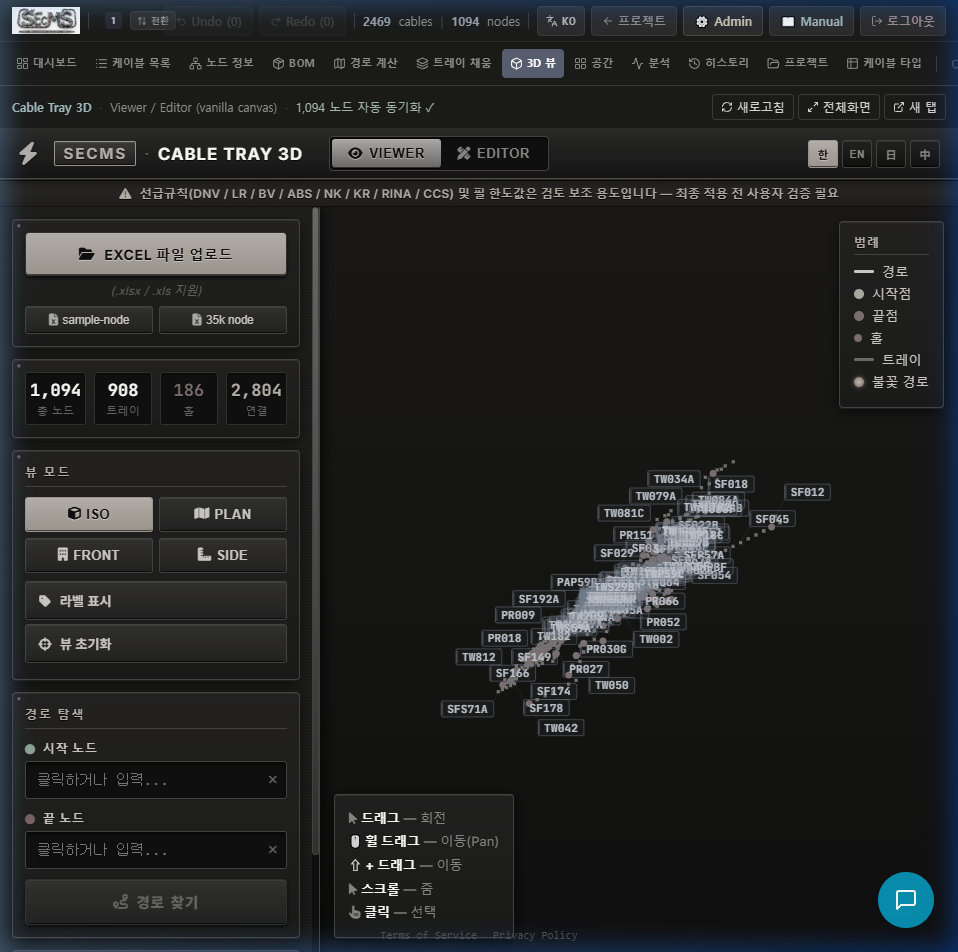The width and height of the screenshot is (958, 952).
Task: Open the 케이블 목록 tab
Action: click(133, 63)
